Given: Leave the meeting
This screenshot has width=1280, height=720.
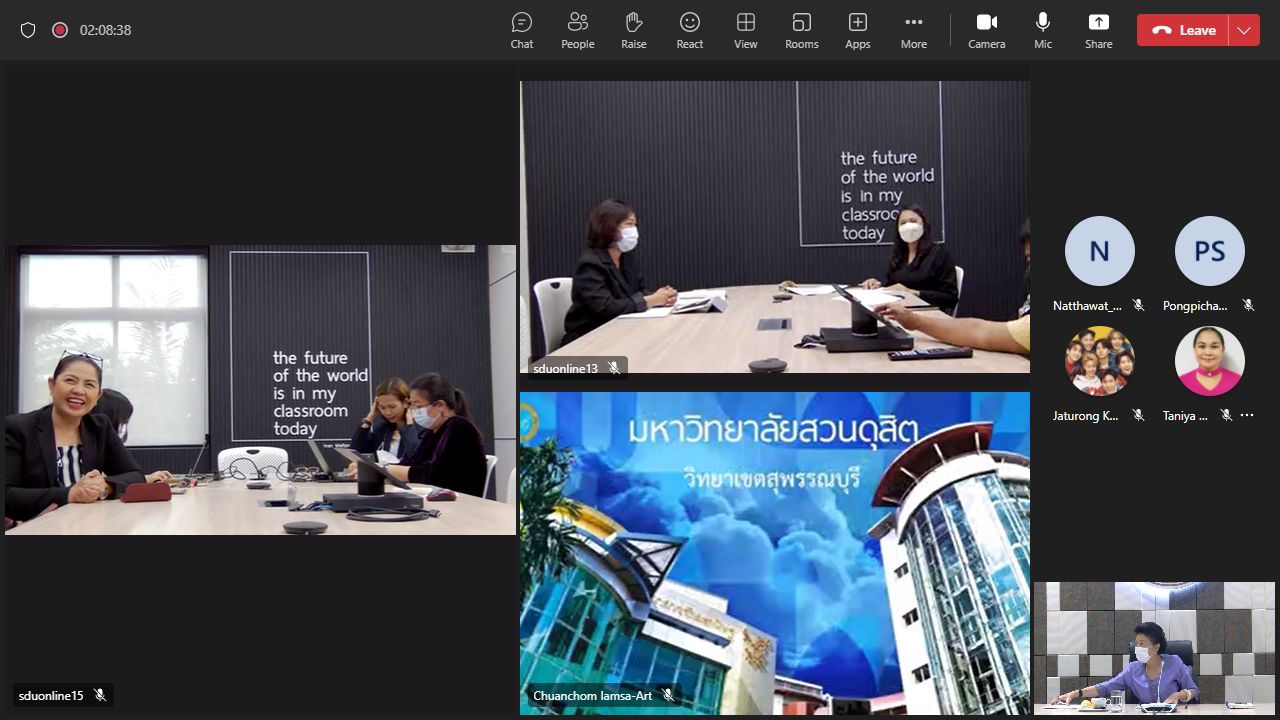Looking at the screenshot, I should 1183,30.
